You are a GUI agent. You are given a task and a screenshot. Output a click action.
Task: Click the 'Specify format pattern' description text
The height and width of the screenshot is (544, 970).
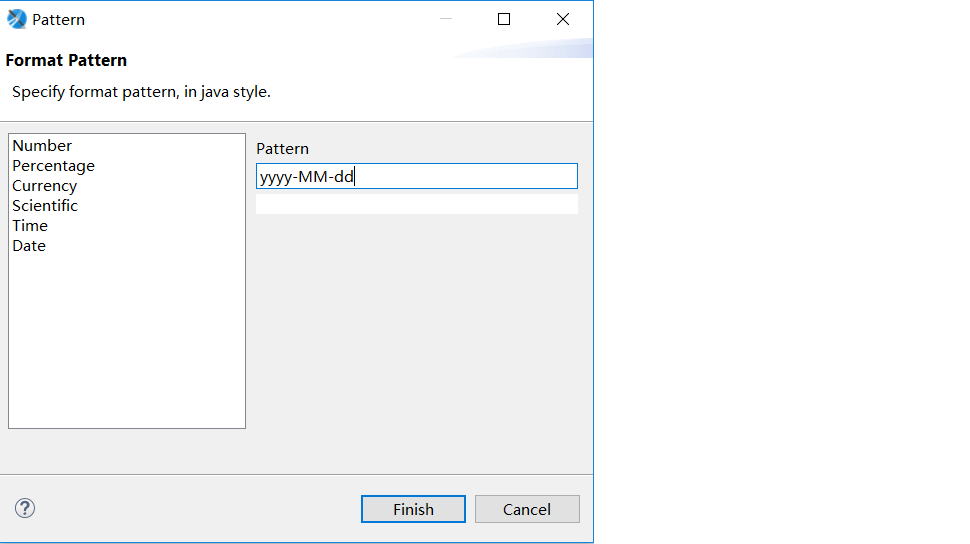tap(141, 92)
